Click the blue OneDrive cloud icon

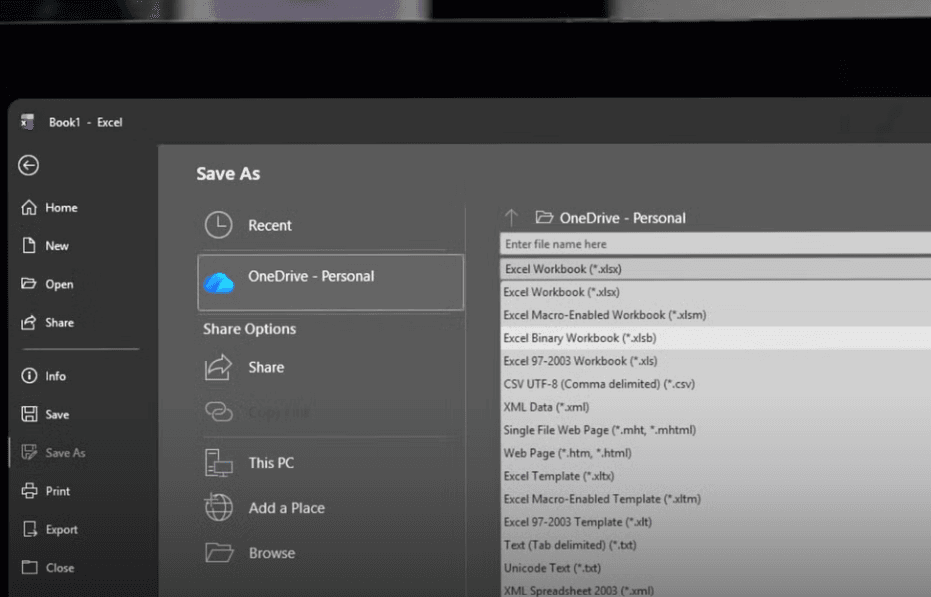tap(219, 283)
